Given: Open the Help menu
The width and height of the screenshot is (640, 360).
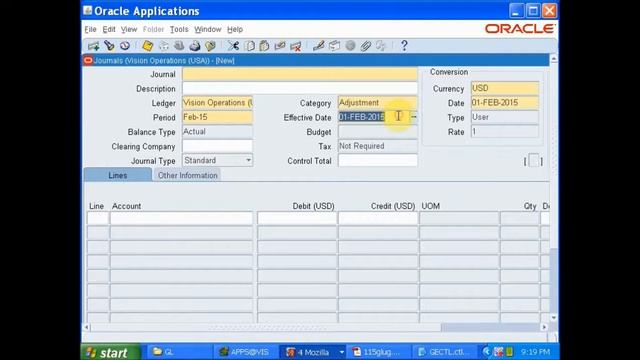Looking at the screenshot, I should point(235,29).
